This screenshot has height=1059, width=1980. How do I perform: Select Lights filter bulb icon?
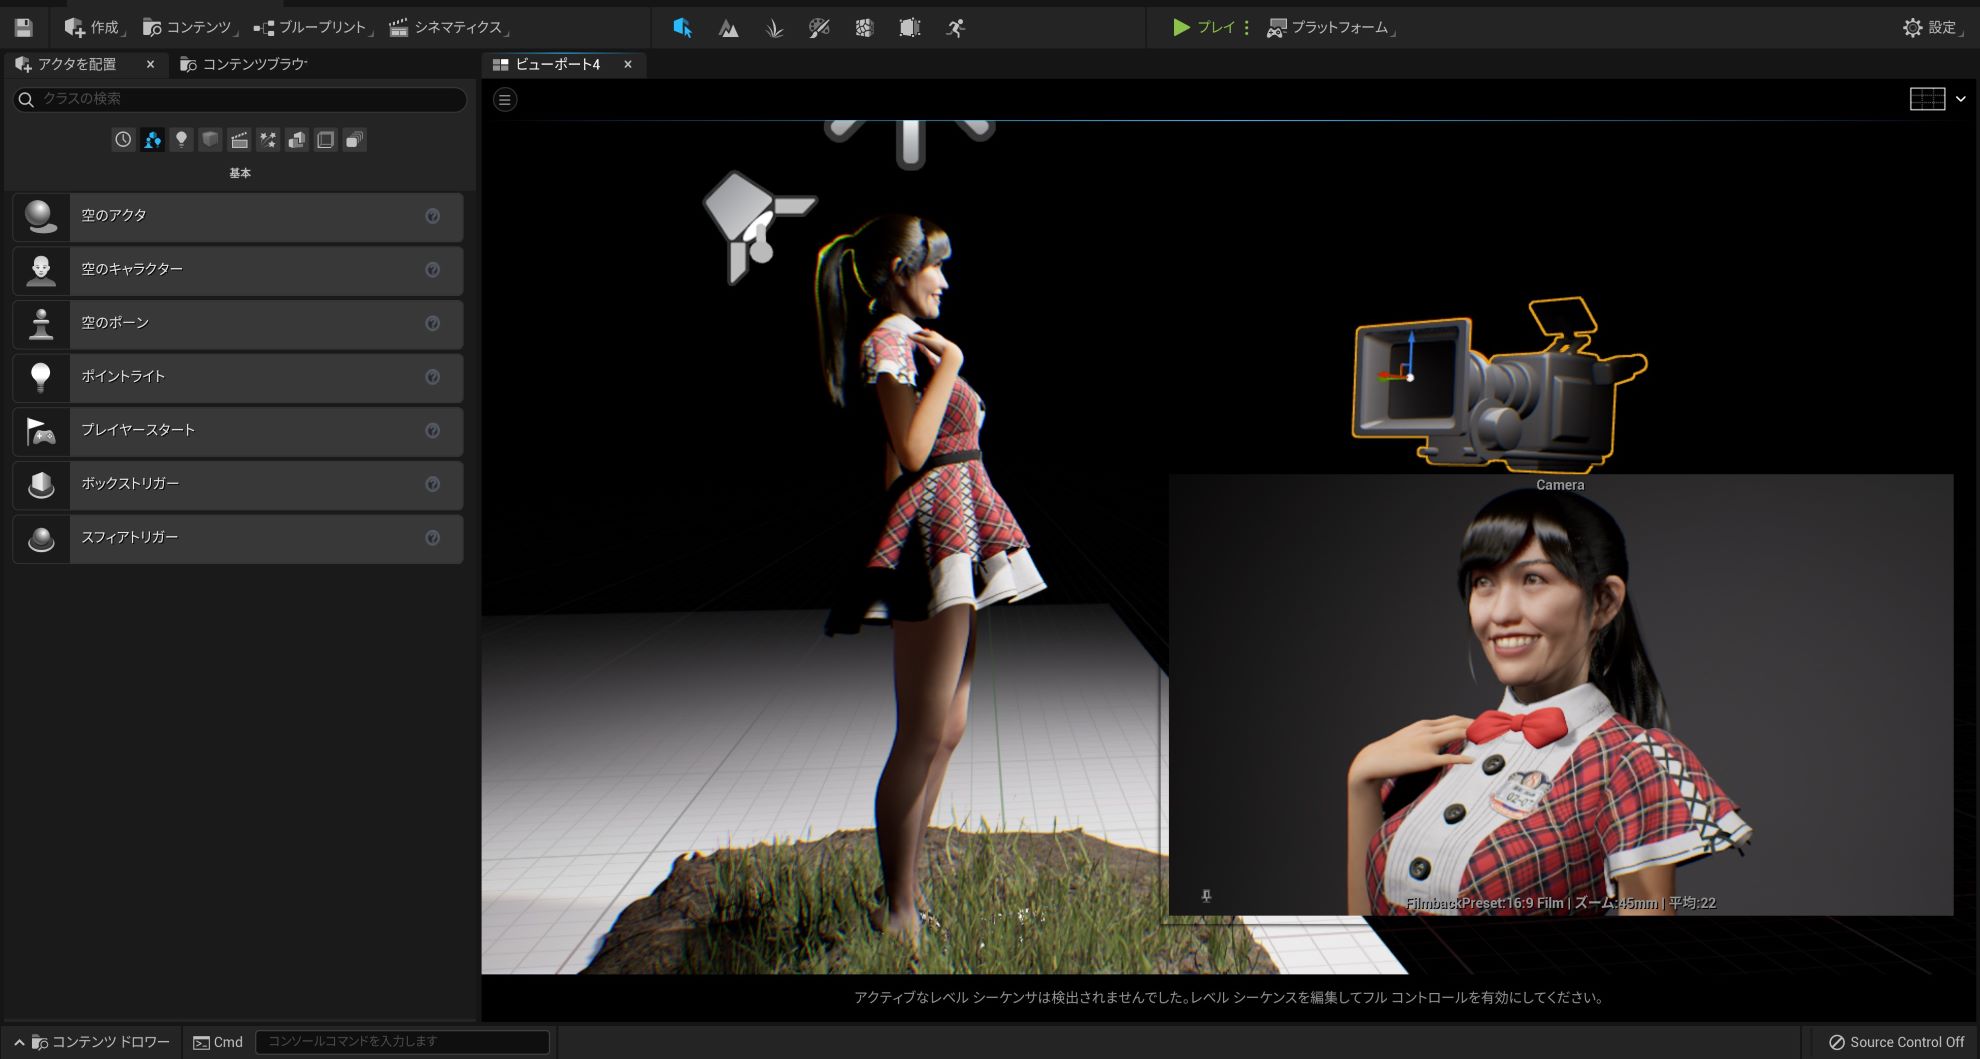coord(181,140)
